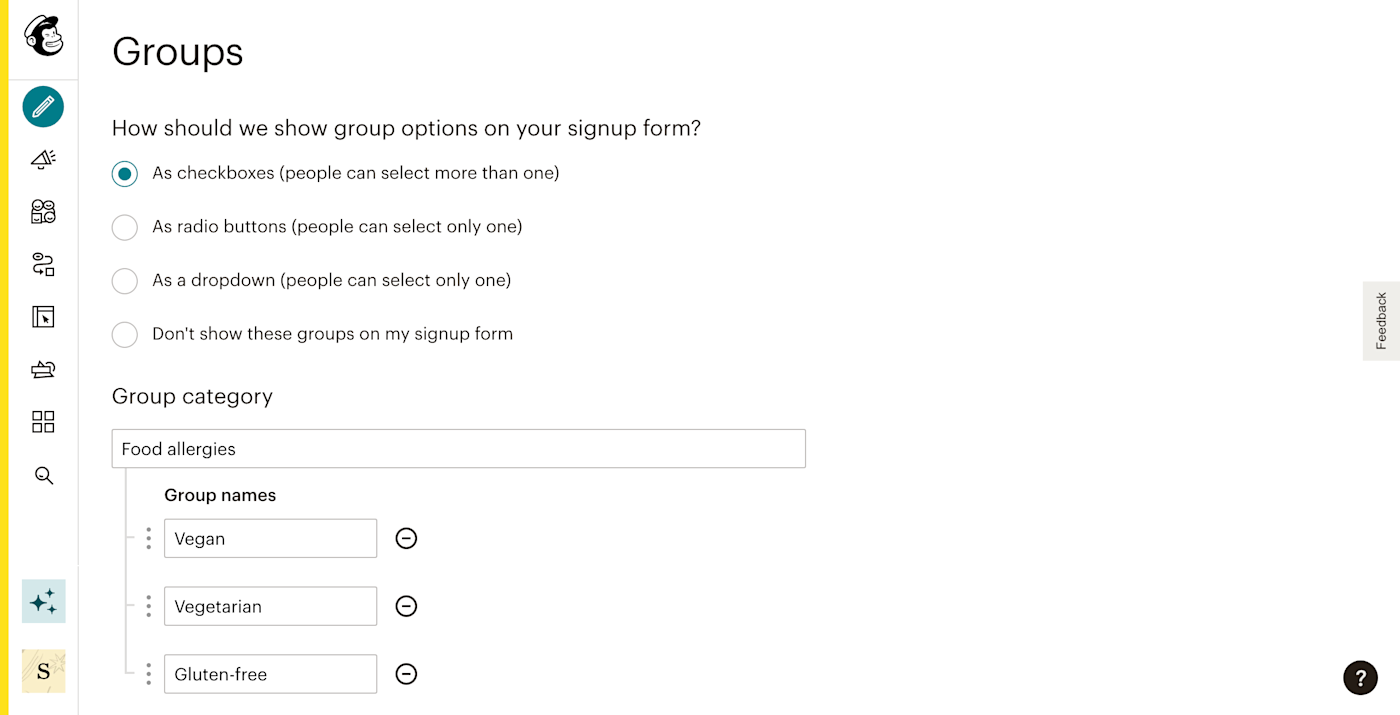This screenshot has height=715, width=1400.
Task: Select the As a dropdown option
Action: pyautogui.click(x=125, y=281)
